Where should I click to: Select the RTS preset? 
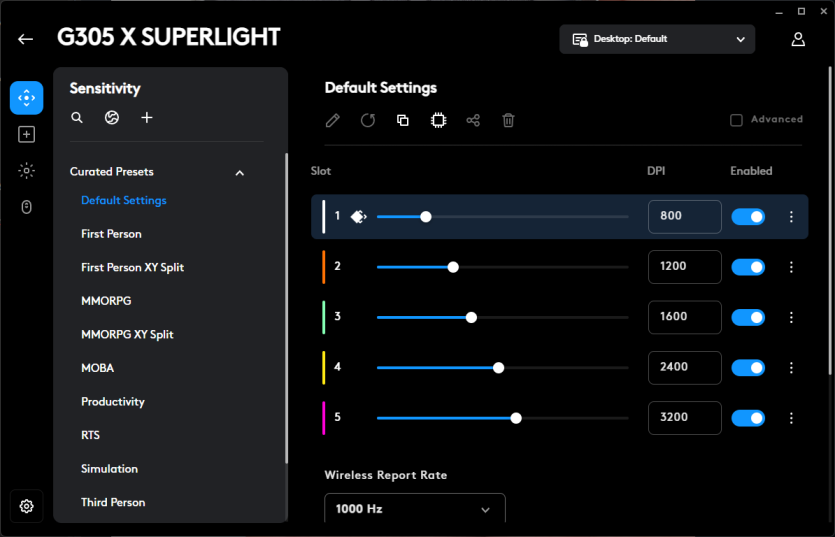pos(91,435)
